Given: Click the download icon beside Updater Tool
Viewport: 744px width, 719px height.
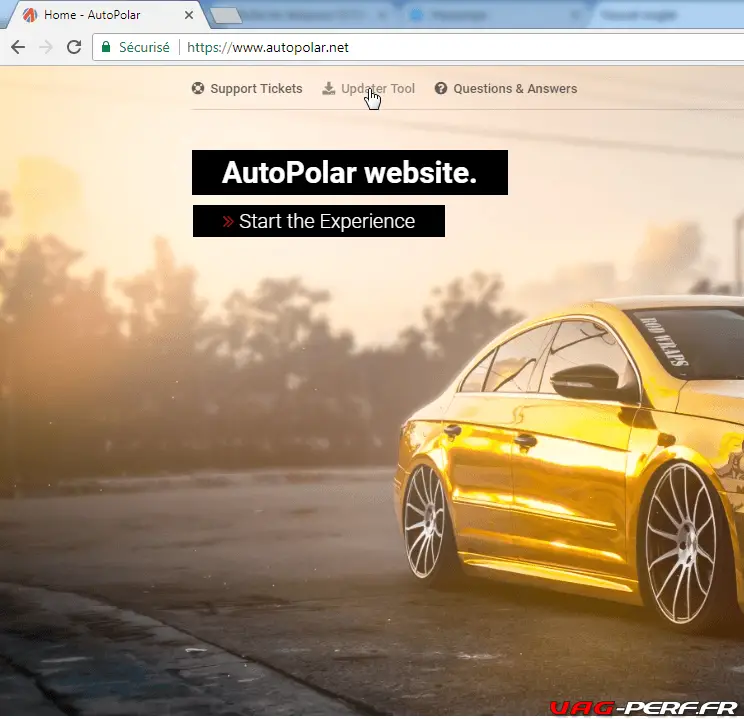Looking at the screenshot, I should (328, 88).
